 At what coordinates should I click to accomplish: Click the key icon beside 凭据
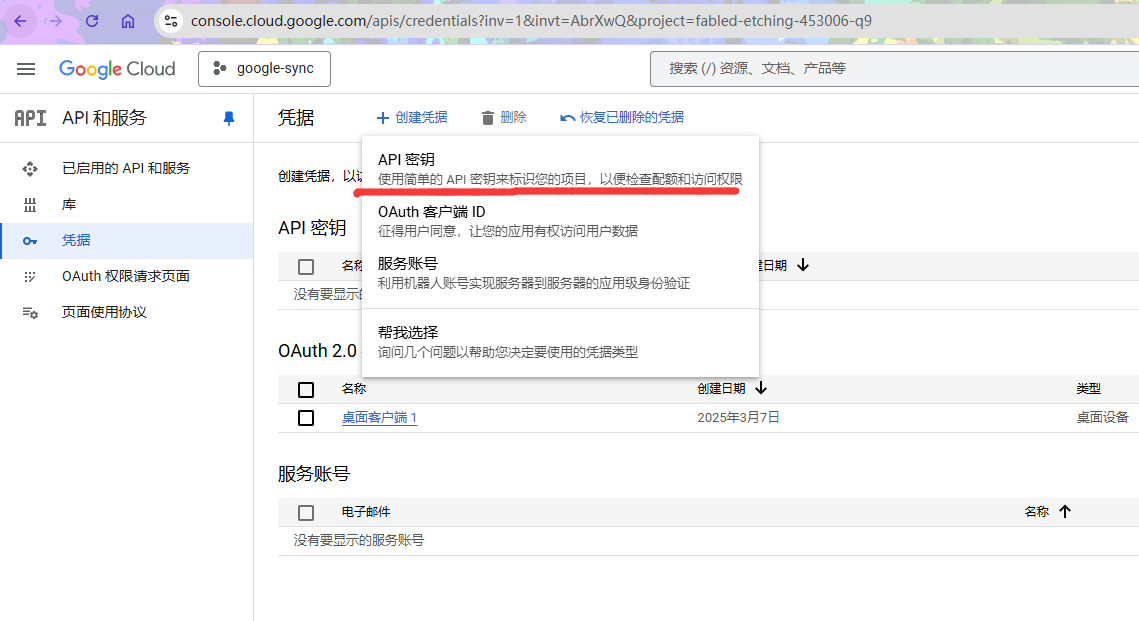click(30, 241)
